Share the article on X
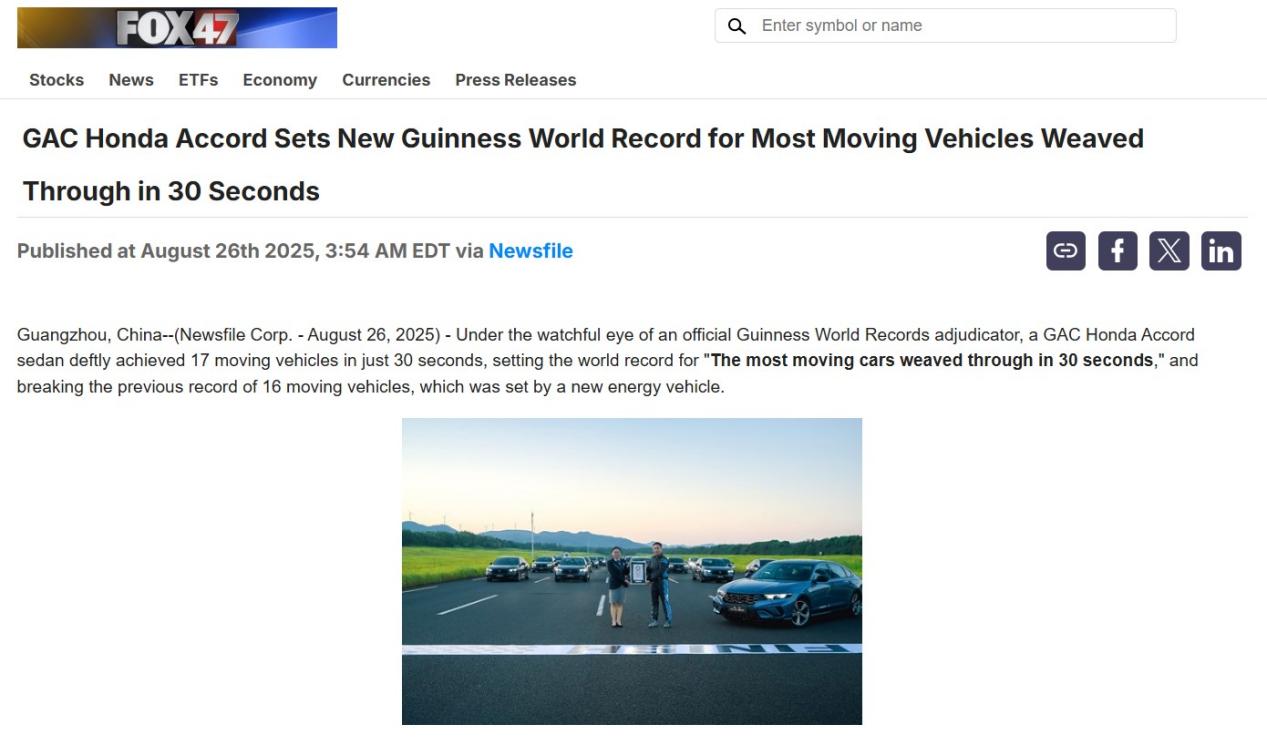1267x745 pixels. coord(1169,251)
